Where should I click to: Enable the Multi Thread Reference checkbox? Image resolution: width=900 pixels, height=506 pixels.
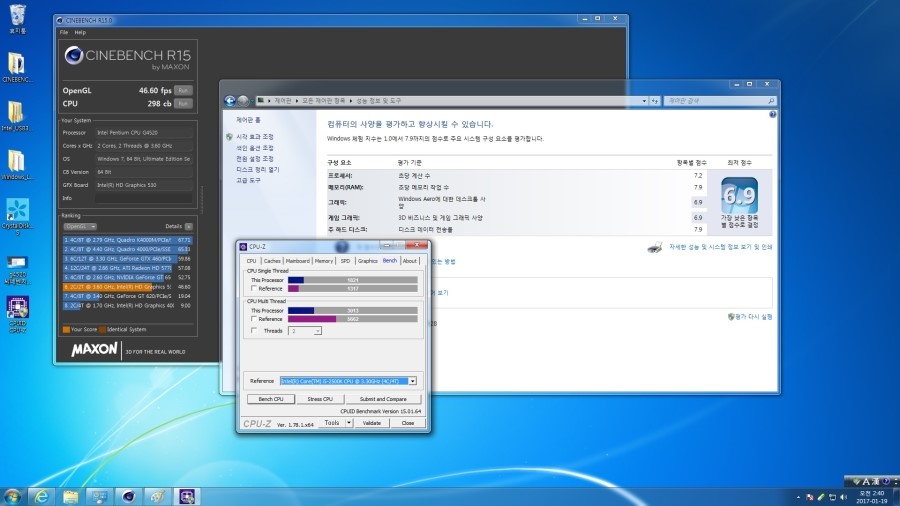(254, 319)
